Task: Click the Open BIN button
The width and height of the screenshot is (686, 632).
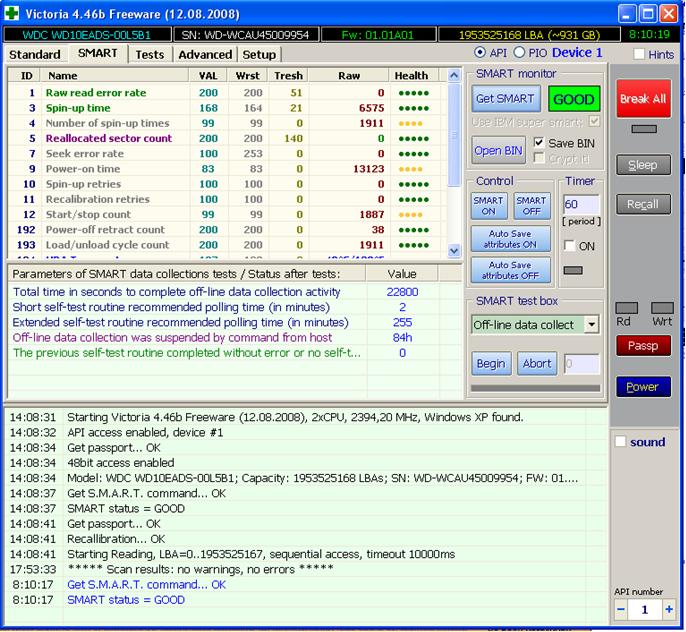Action: tap(498, 150)
